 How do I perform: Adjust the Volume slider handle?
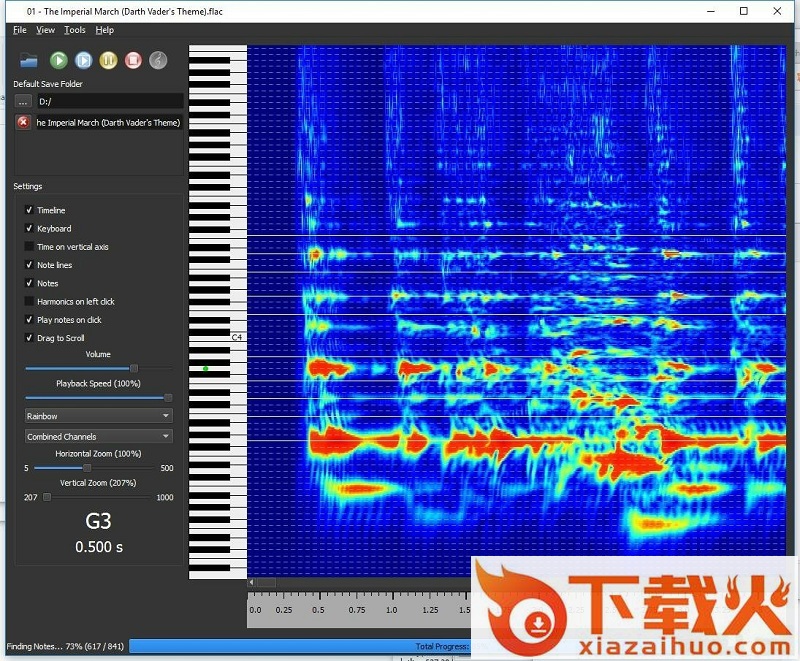(x=134, y=368)
